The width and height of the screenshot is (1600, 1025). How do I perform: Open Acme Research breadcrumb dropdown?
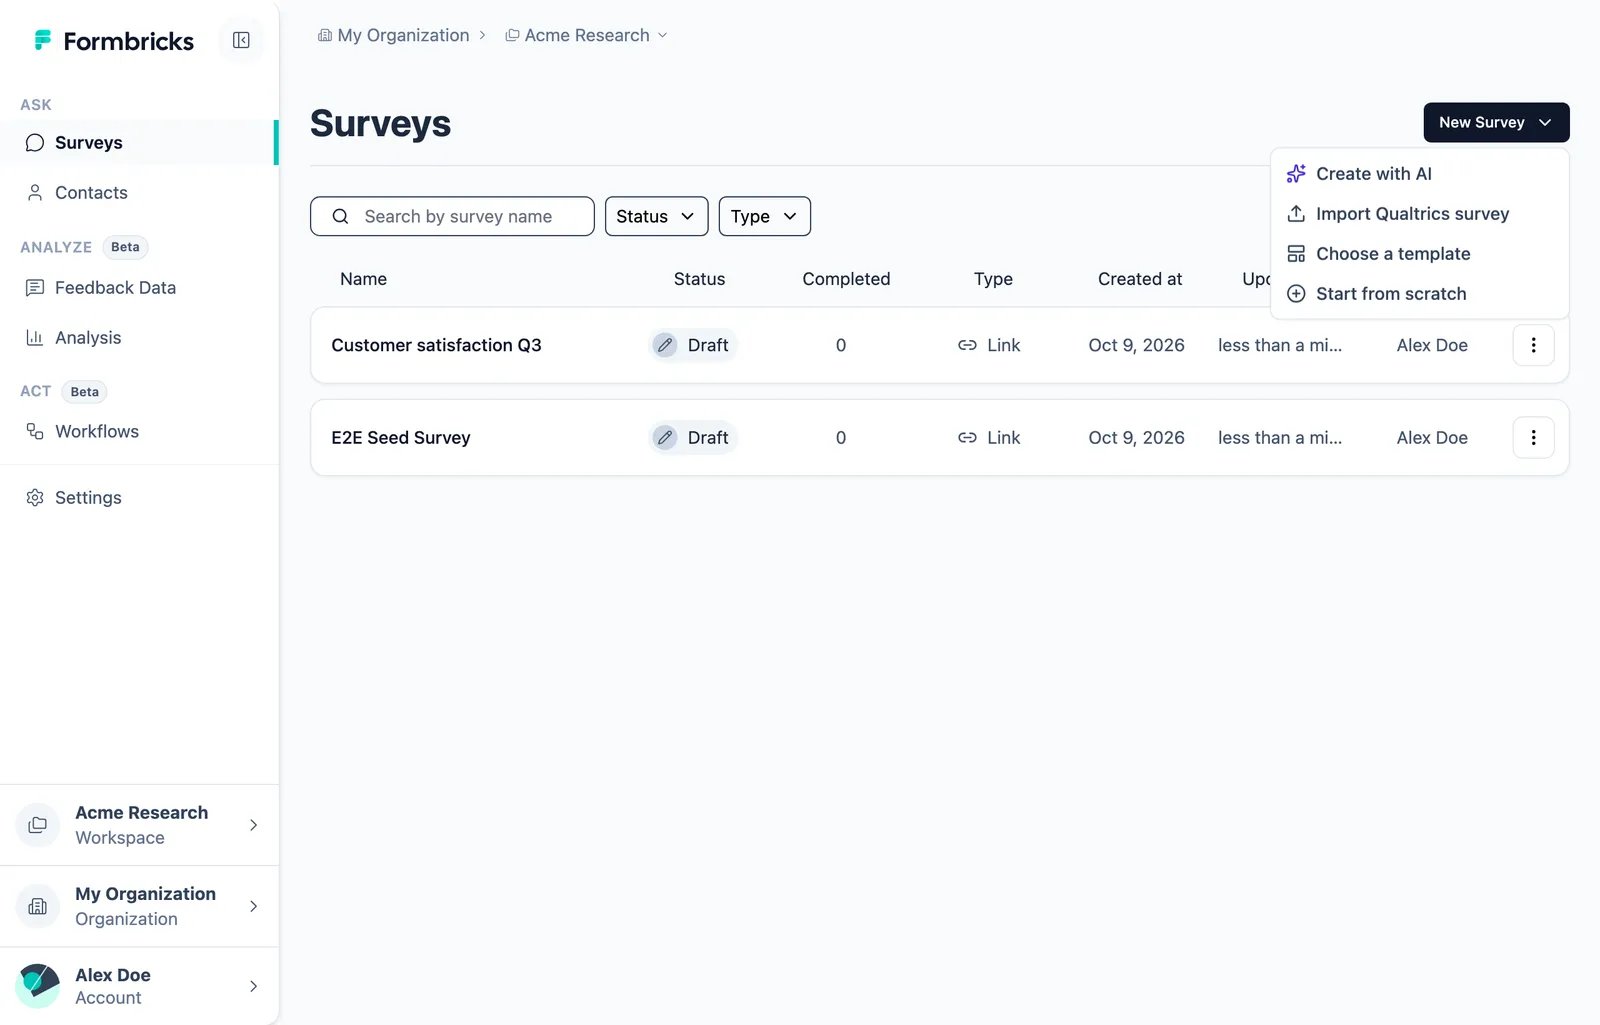(x=586, y=35)
